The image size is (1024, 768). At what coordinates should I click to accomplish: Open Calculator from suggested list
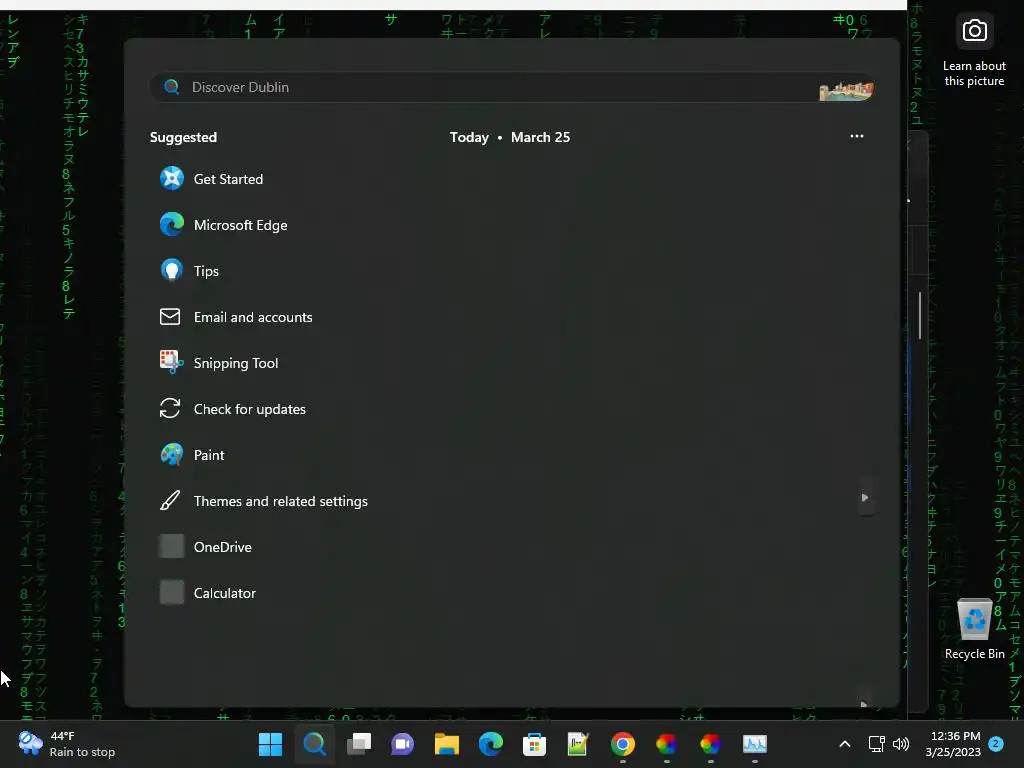pos(208,593)
